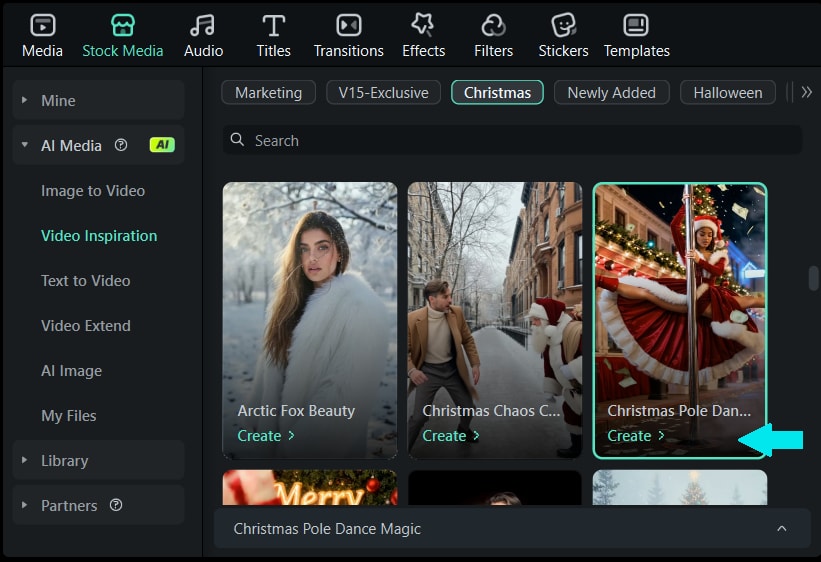Open the Media tab icon
This screenshot has height=562, width=821.
tap(42, 25)
